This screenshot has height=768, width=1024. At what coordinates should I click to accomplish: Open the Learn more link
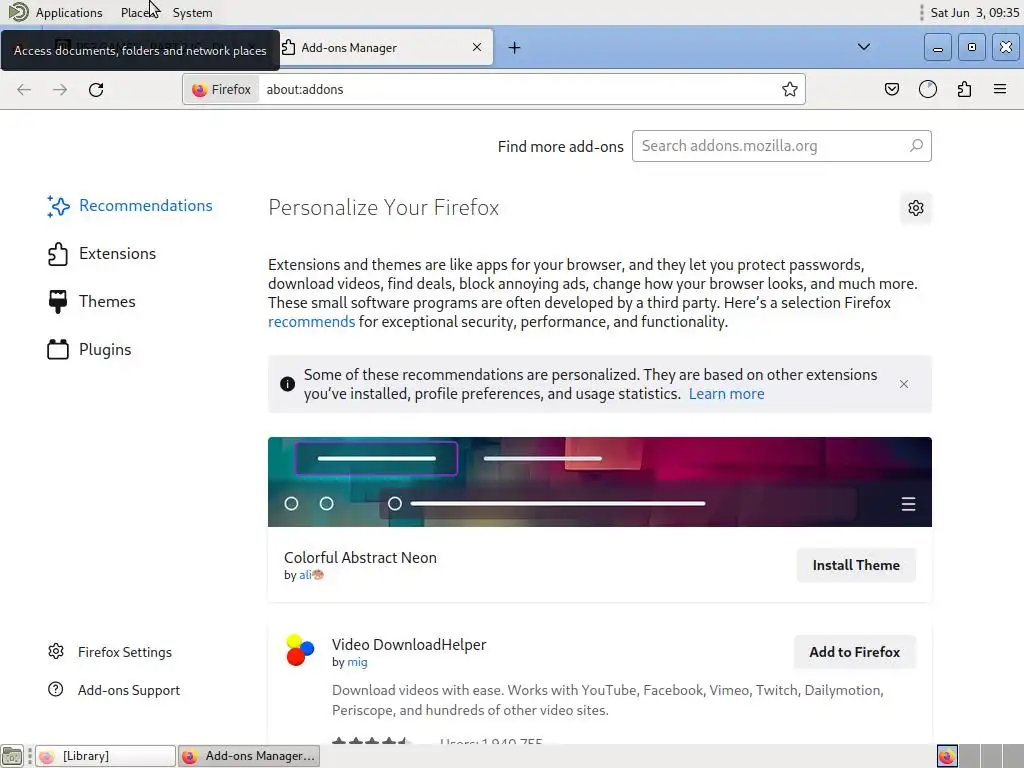[x=726, y=394]
